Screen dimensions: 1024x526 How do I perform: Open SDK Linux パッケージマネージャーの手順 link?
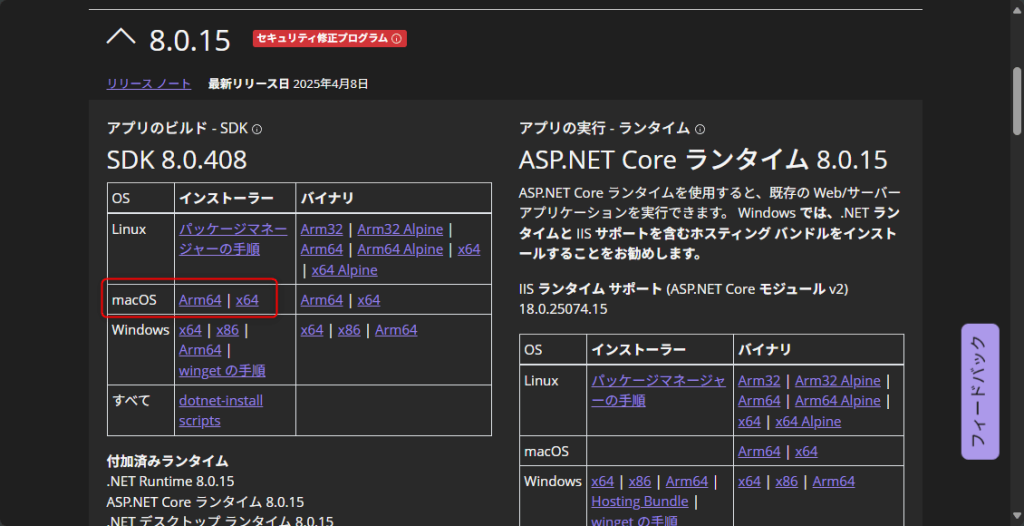tap(233, 239)
